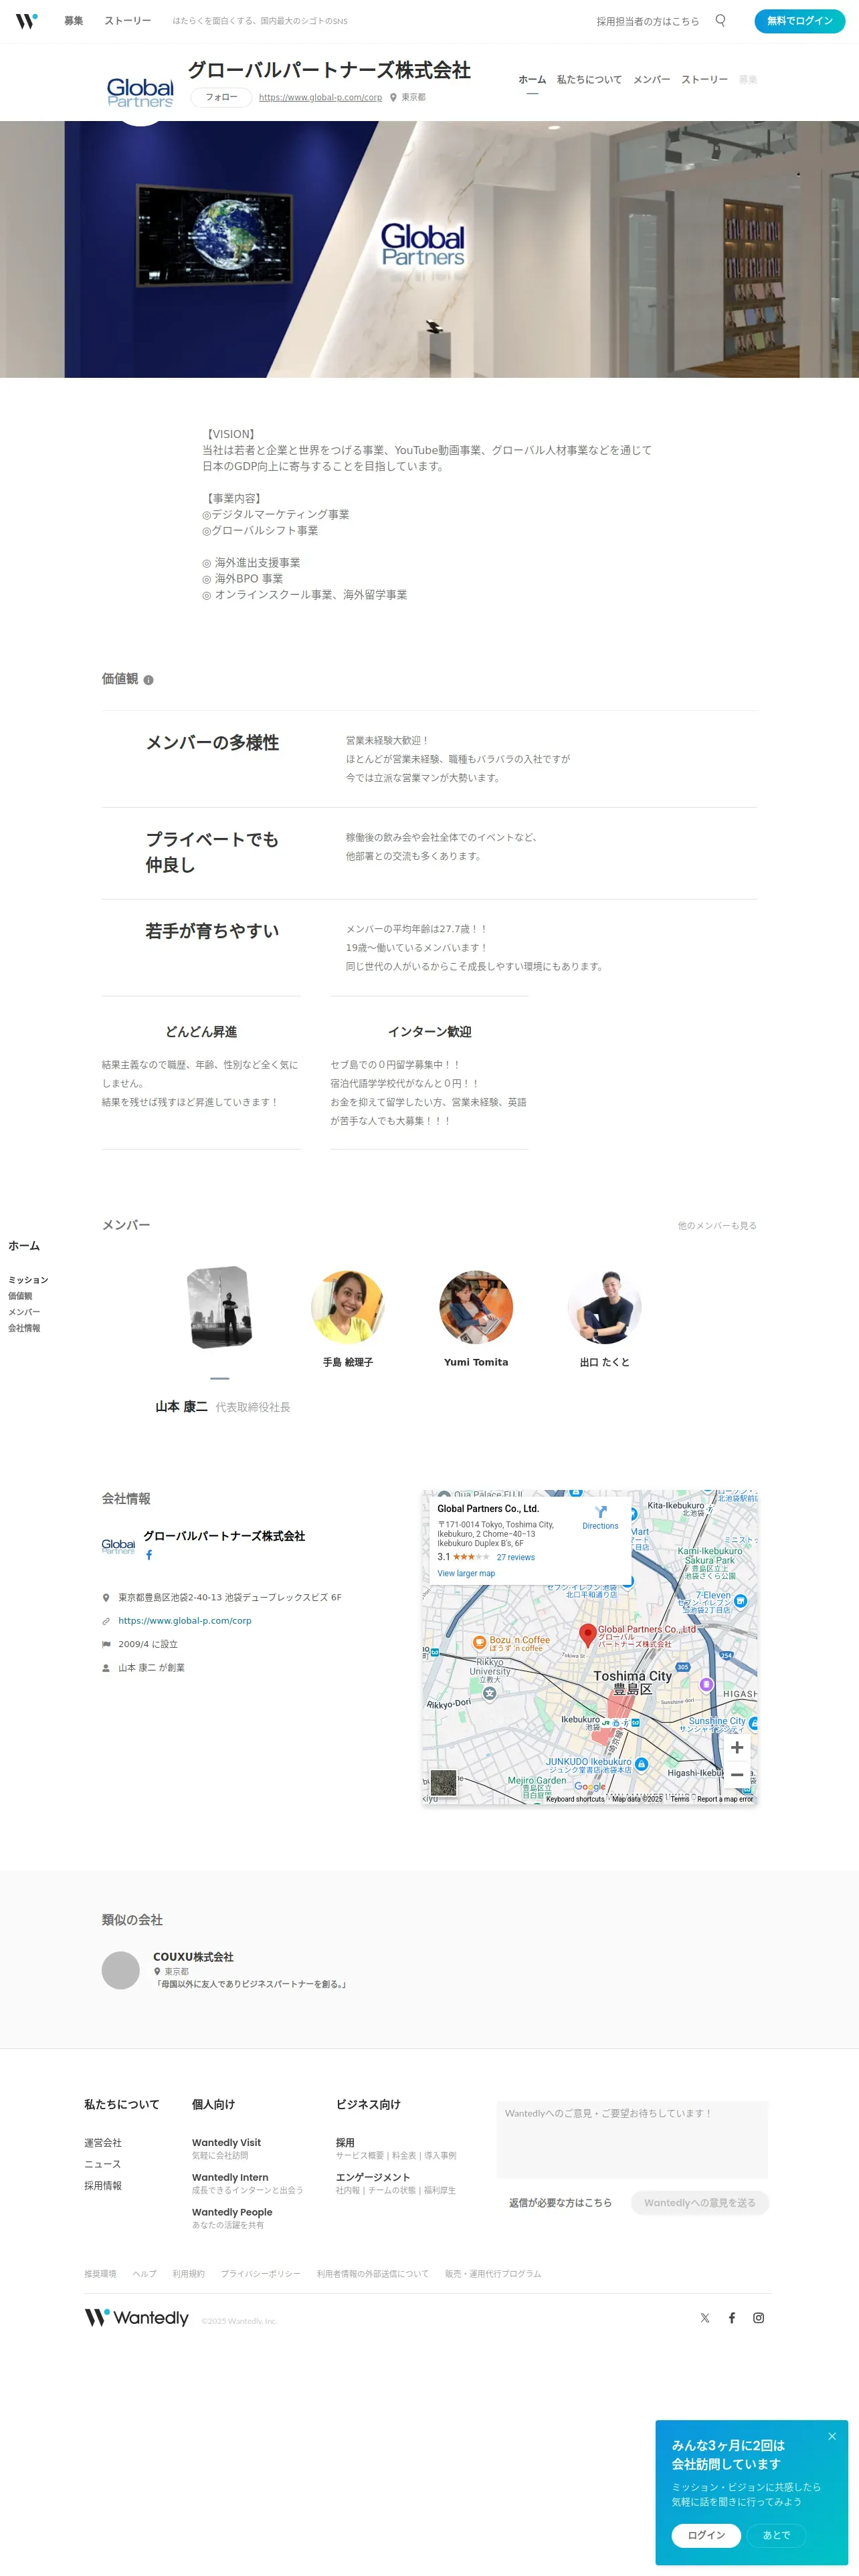Viewport: 859px width, 2576px height.
Task: Open the Facebook icon under company name
Action: (x=149, y=1555)
